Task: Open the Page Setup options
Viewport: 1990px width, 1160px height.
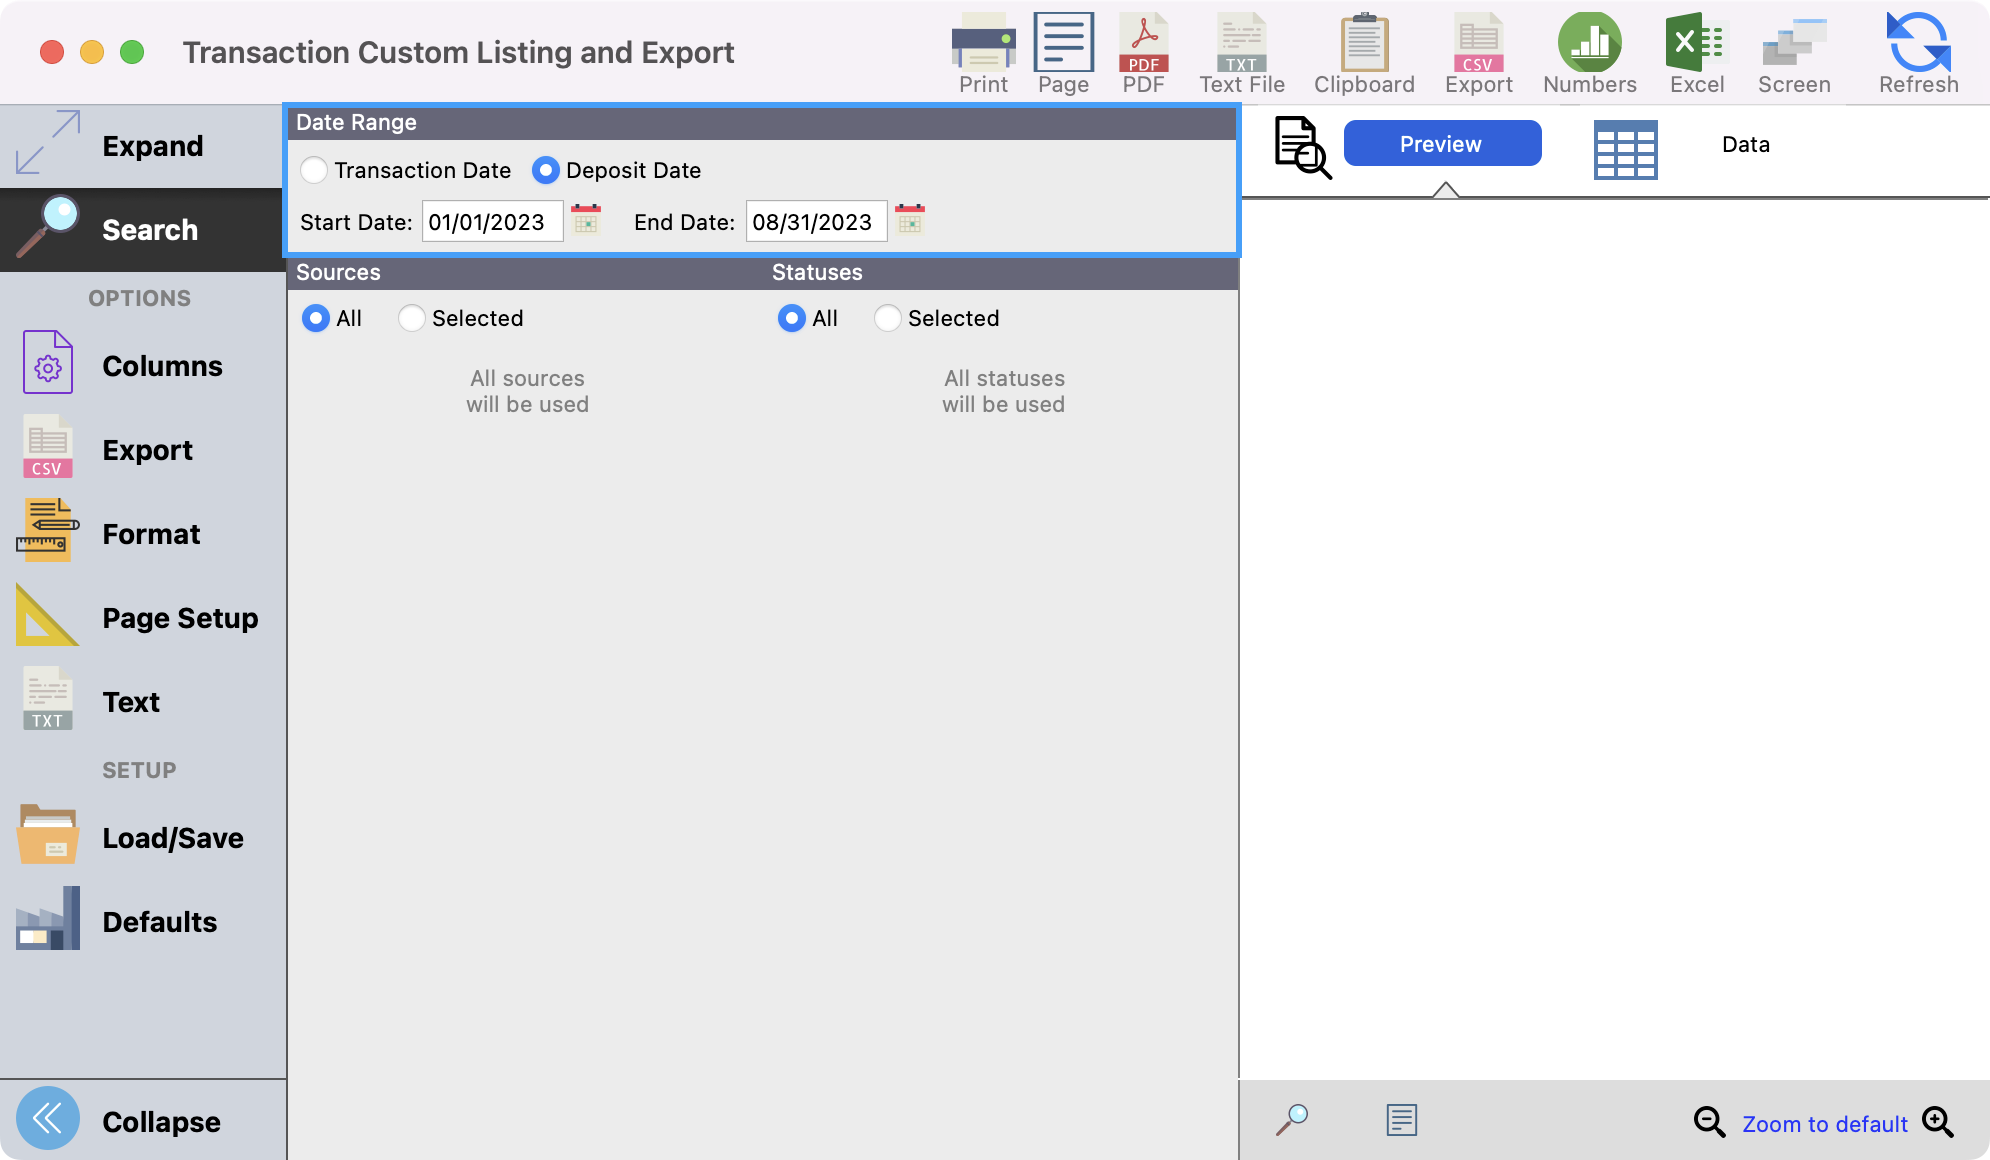Action: (x=179, y=618)
